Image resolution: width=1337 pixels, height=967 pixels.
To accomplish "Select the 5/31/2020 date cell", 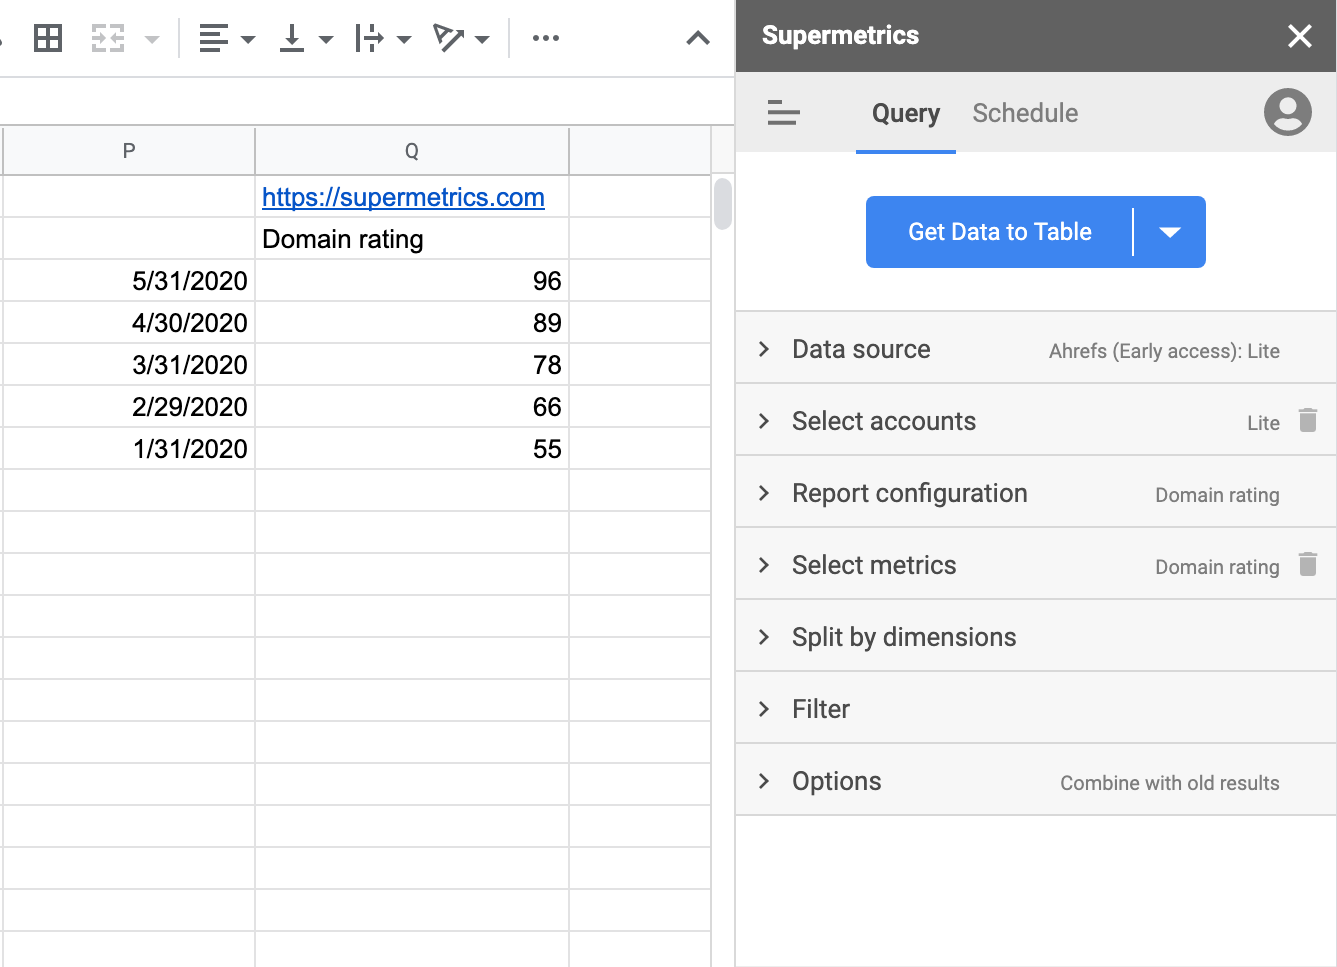I will (x=129, y=281).
